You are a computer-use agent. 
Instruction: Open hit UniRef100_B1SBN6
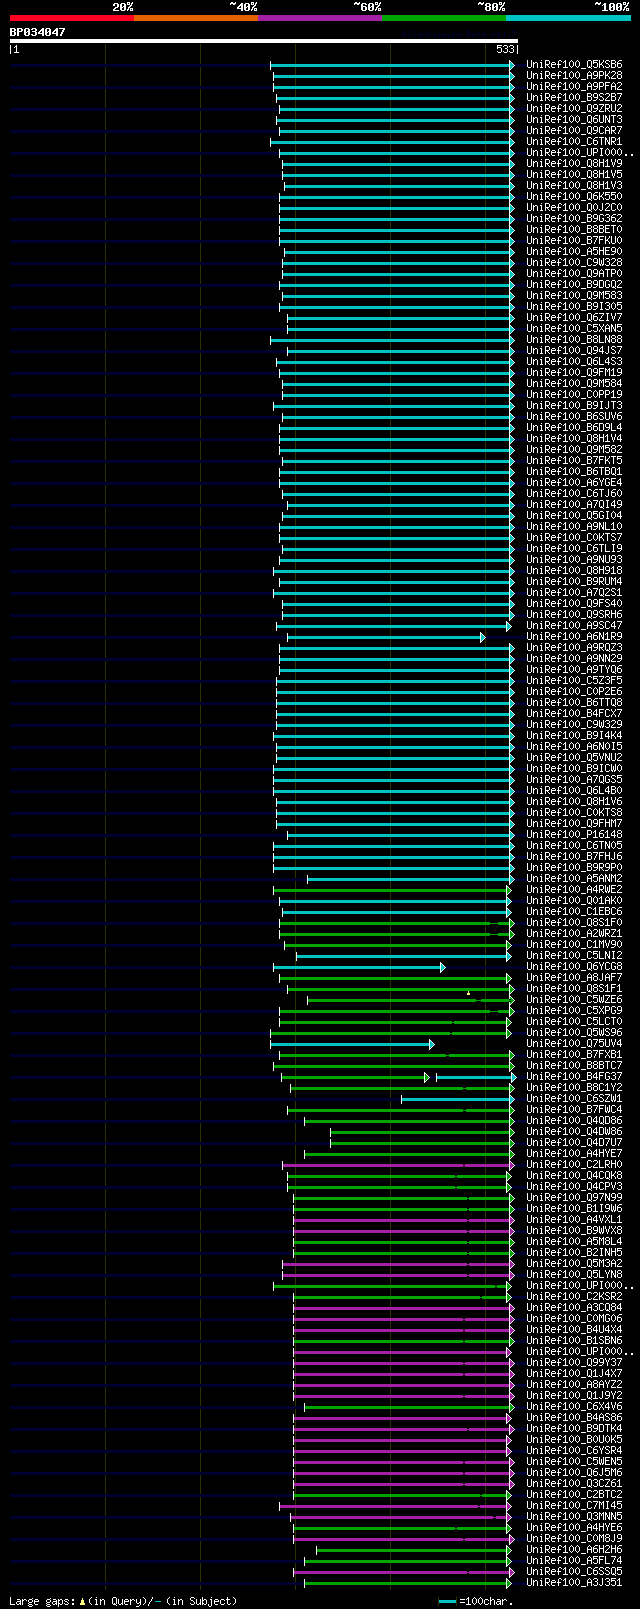[574, 1341]
